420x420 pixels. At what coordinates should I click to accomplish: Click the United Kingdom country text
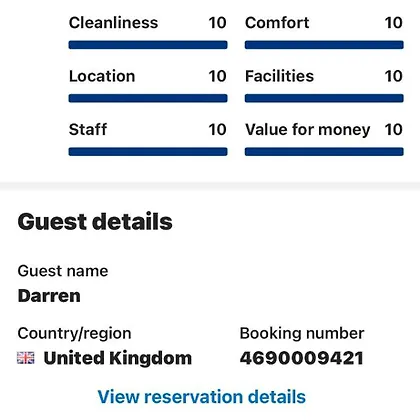118,358
